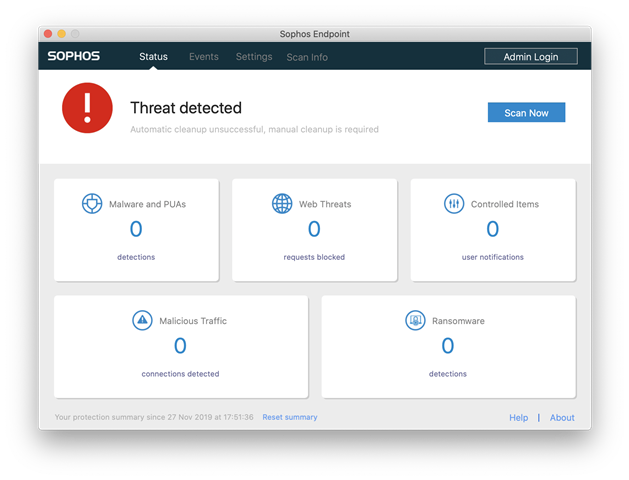Click the red threat alert icon
This screenshot has width=629, height=480.
[87, 108]
